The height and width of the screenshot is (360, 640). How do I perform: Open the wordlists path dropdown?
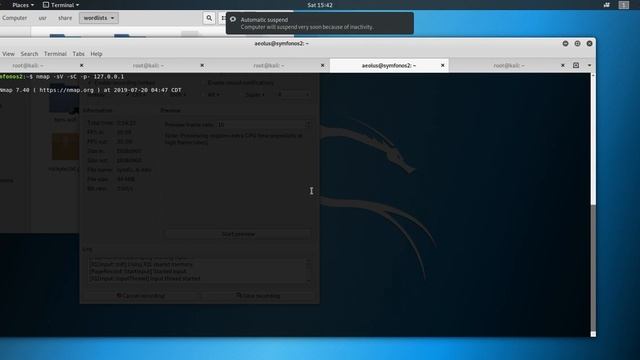[x=99, y=18]
